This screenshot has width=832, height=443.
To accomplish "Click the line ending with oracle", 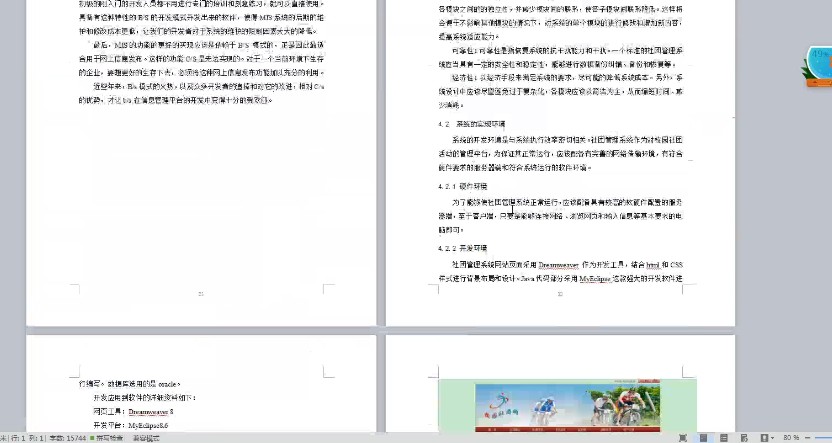I will click(x=129, y=384).
